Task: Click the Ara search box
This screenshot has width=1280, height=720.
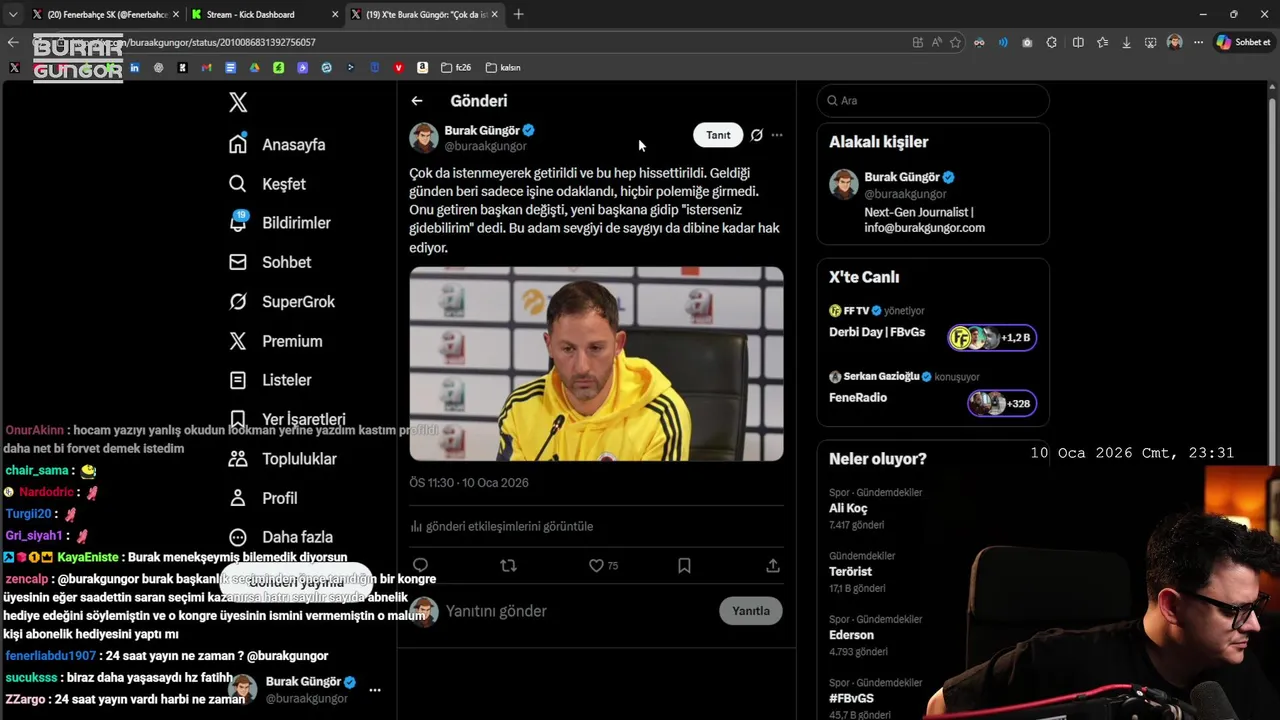Action: (x=933, y=101)
